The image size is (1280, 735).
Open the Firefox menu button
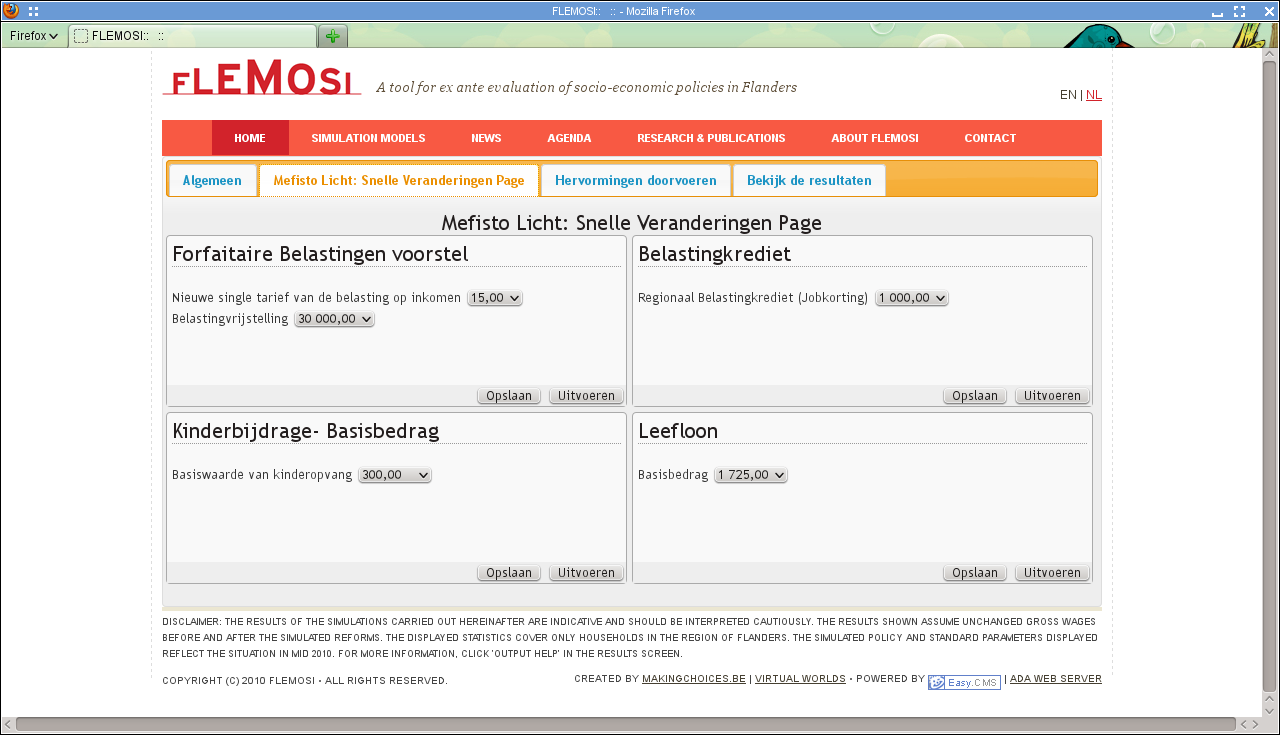[x=33, y=36]
